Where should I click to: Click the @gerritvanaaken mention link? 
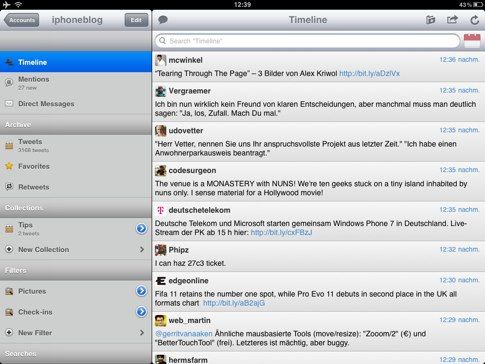coord(184,334)
